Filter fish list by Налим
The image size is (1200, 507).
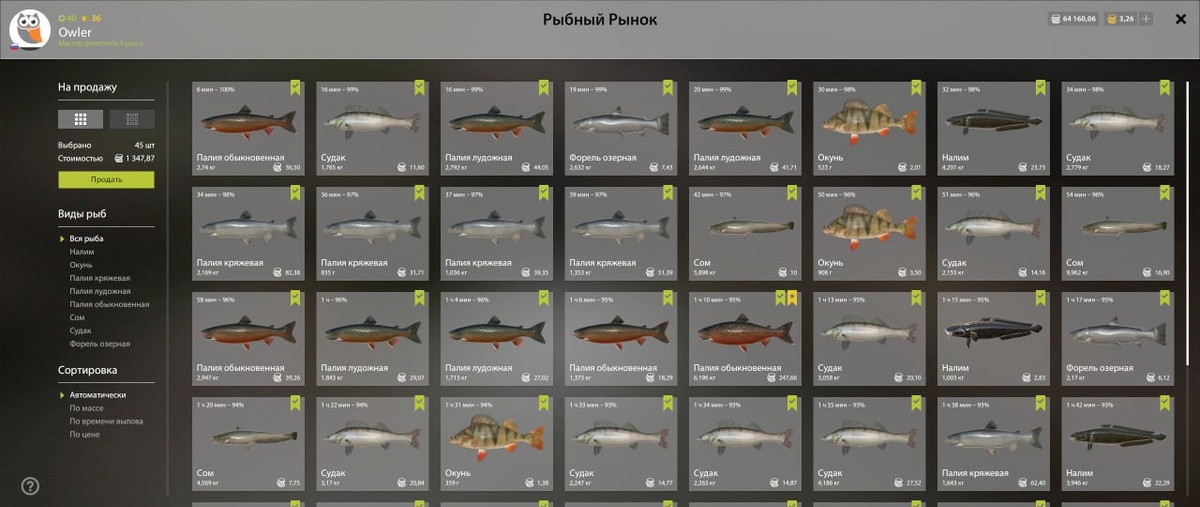tap(82, 252)
